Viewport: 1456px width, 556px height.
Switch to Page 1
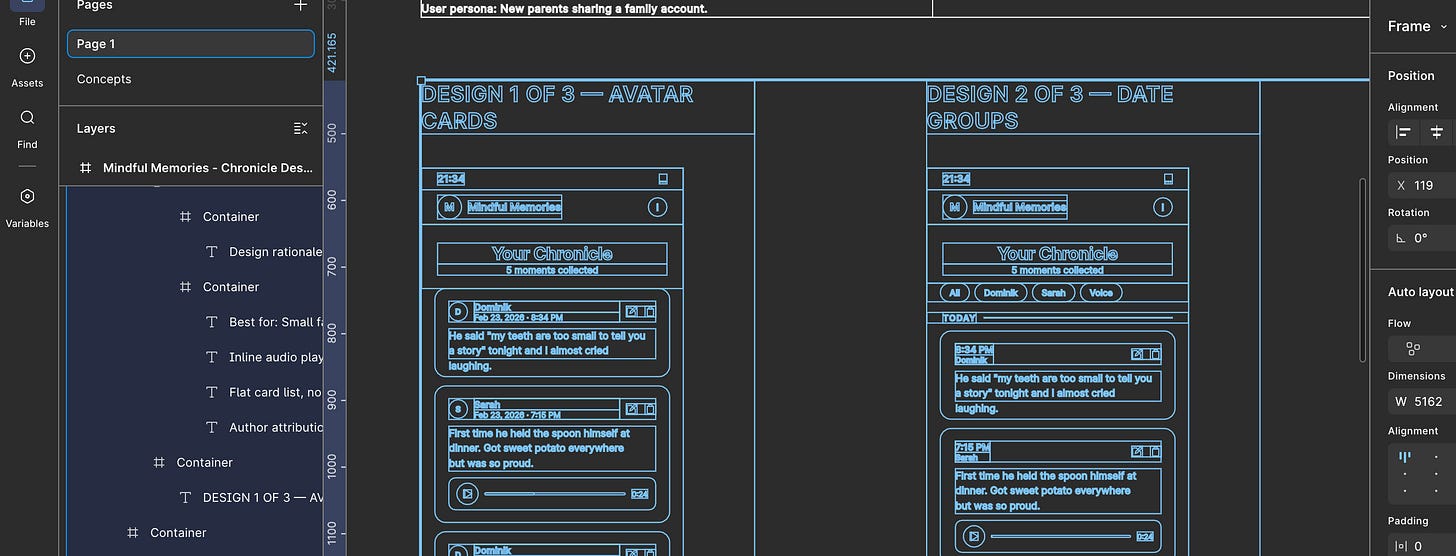(x=191, y=44)
